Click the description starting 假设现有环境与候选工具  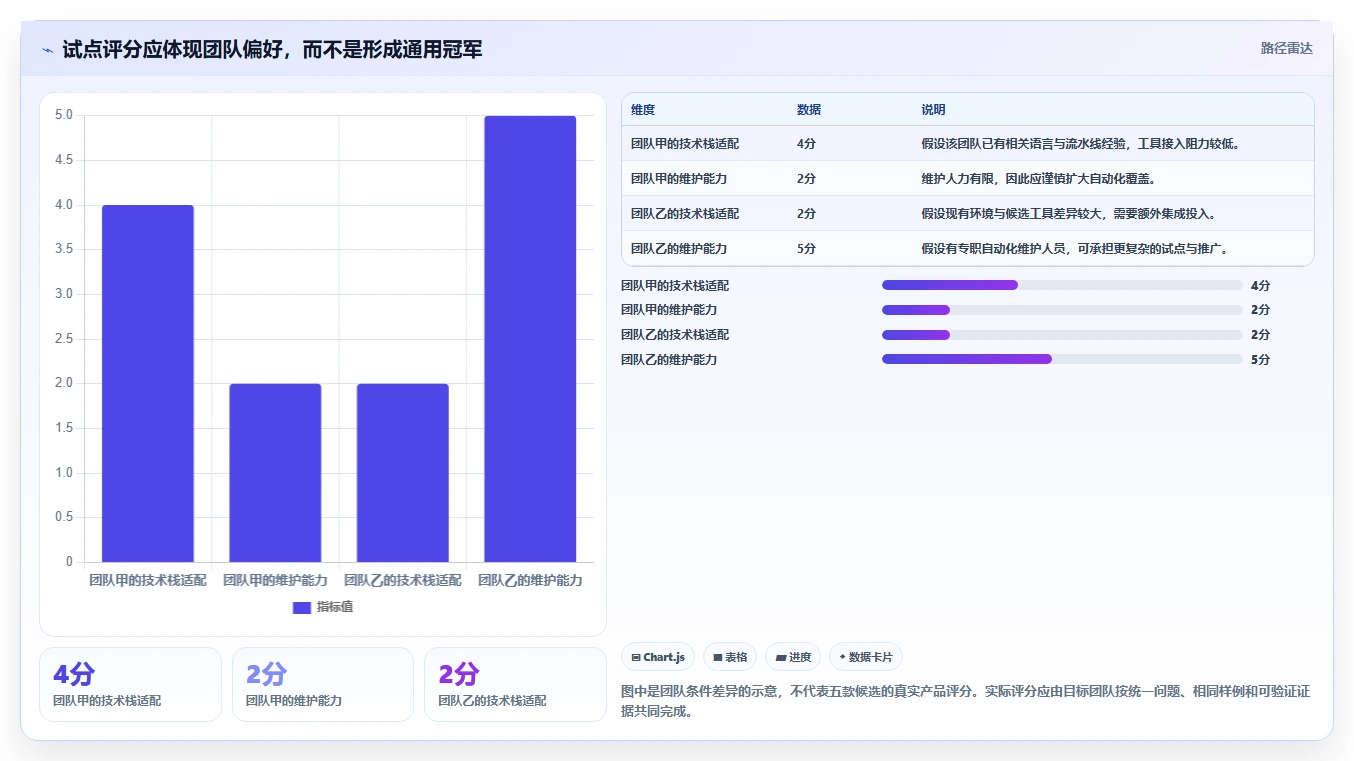1069,214
